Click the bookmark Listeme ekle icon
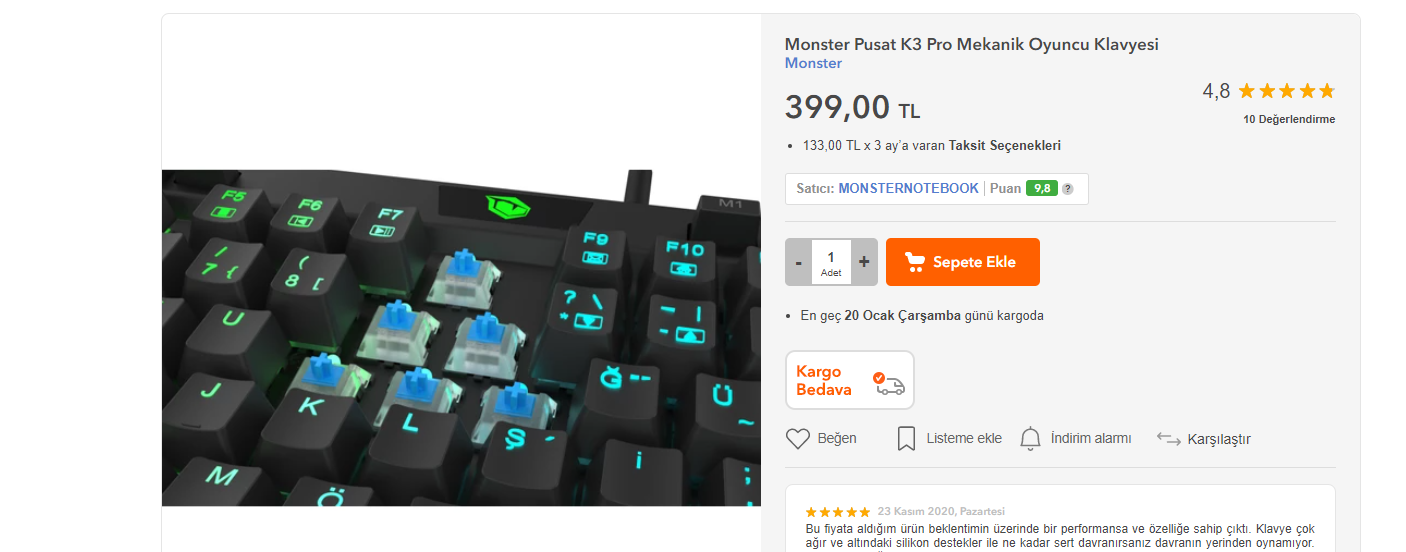The image size is (1406, 552). [906, 438]
